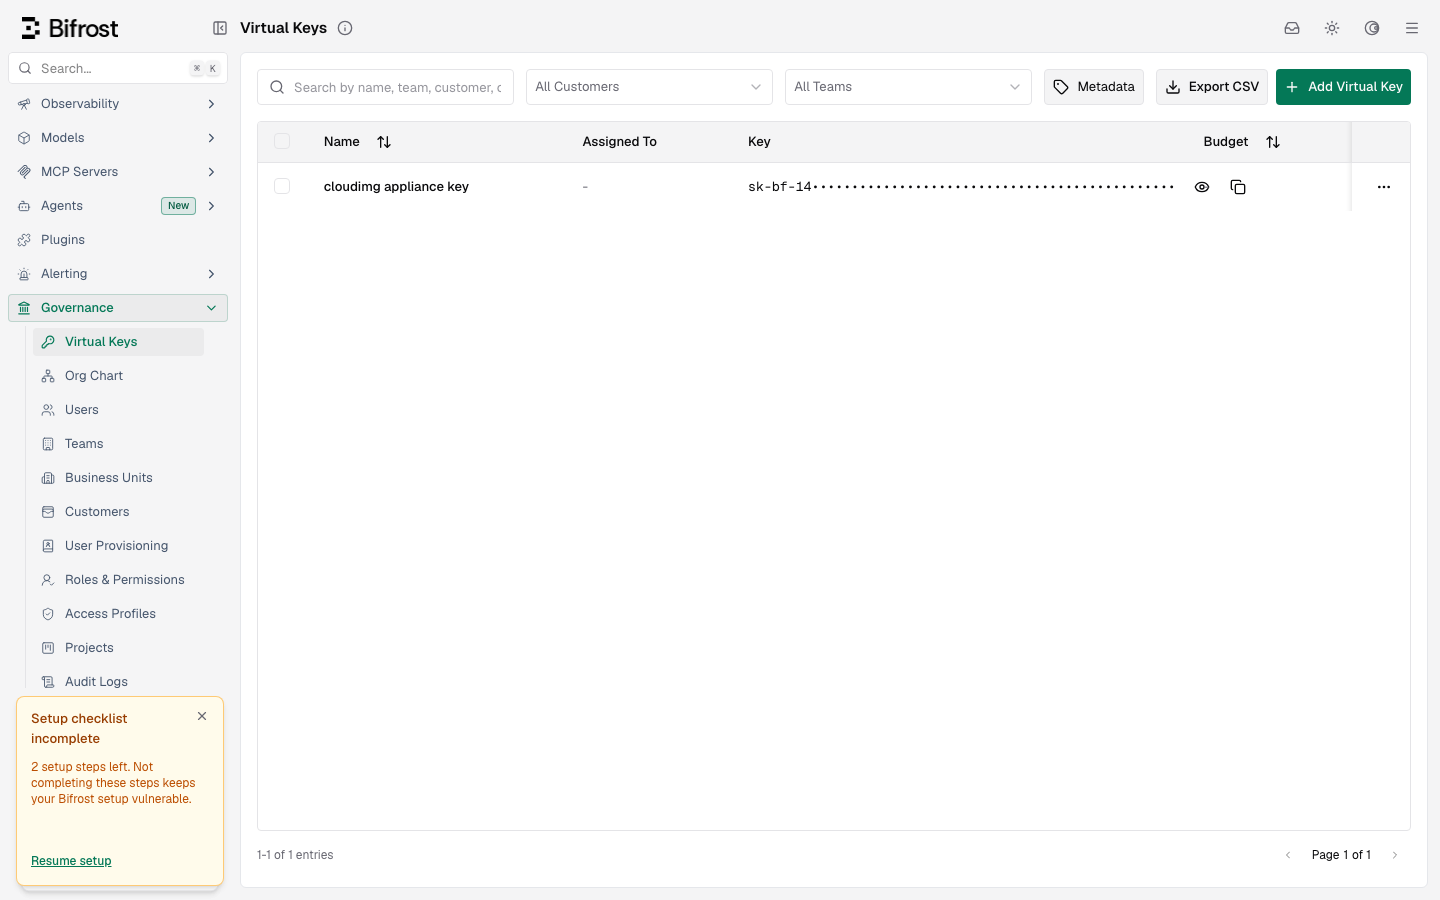
Task: Open the All Teams dropdown
Action: click(908, 87)
